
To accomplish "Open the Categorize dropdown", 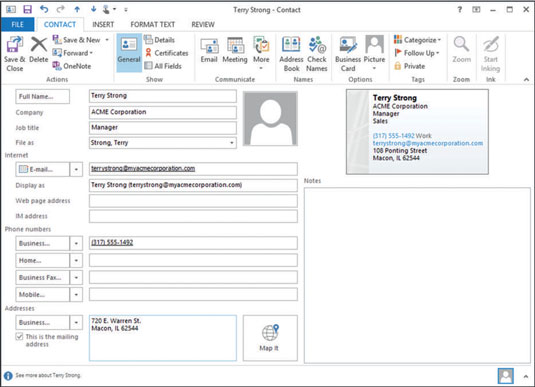I will (418, 40).
